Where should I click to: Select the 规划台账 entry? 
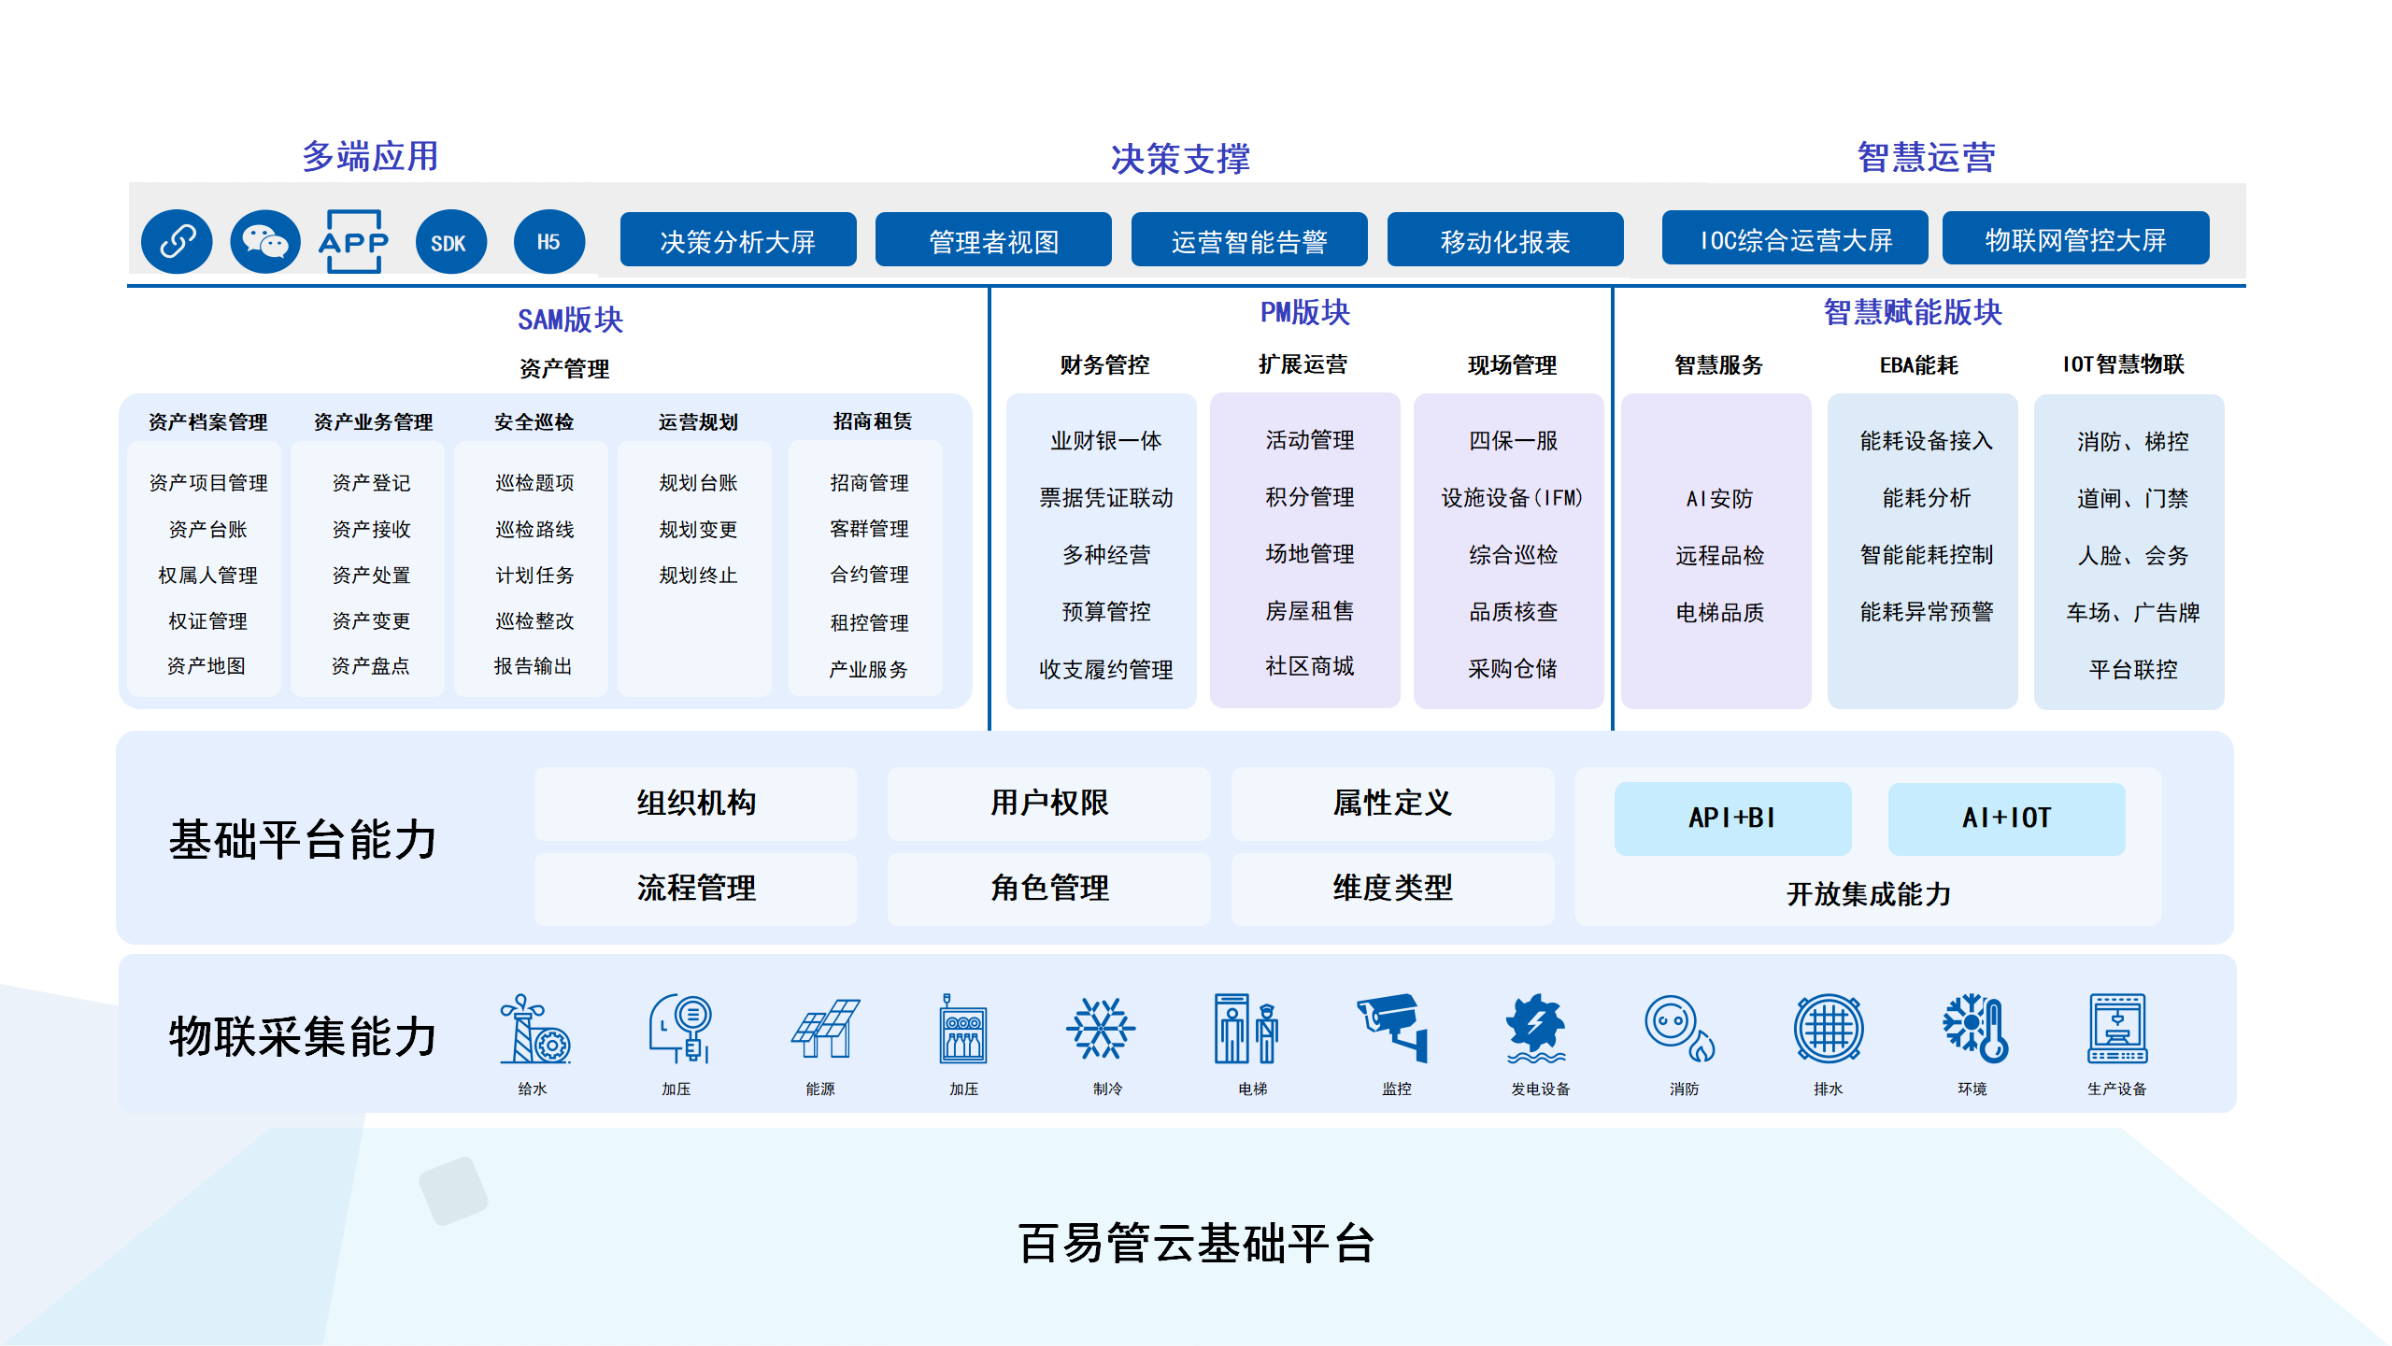[698, 483]
